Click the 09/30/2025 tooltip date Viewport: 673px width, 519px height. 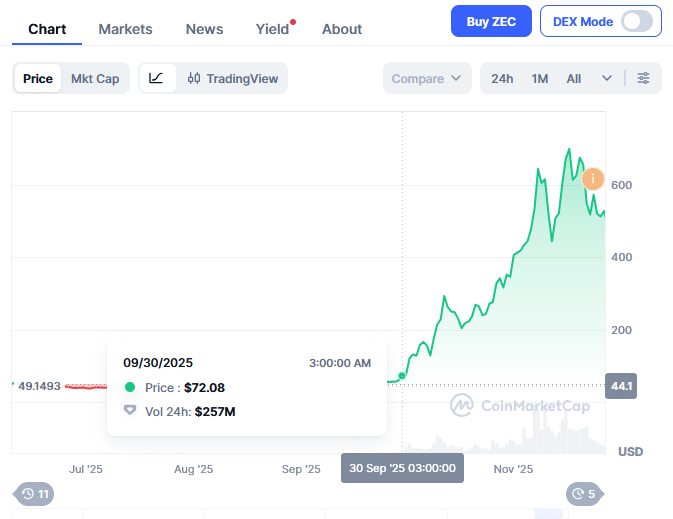pyautogui.click(x=158, y=363)
